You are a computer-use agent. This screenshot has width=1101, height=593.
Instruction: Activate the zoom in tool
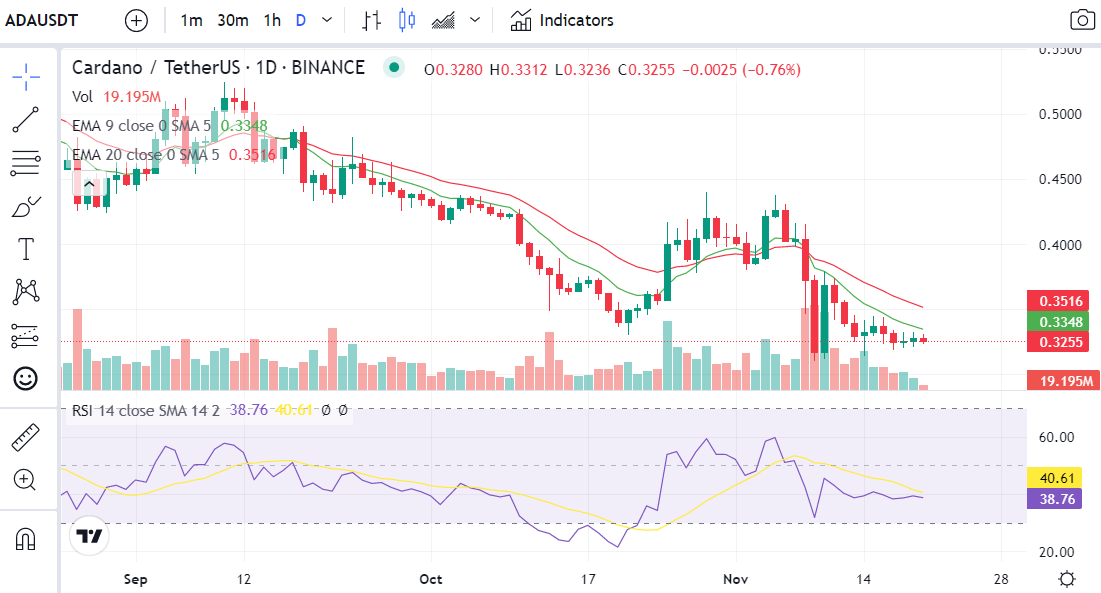tap(25, 480)
